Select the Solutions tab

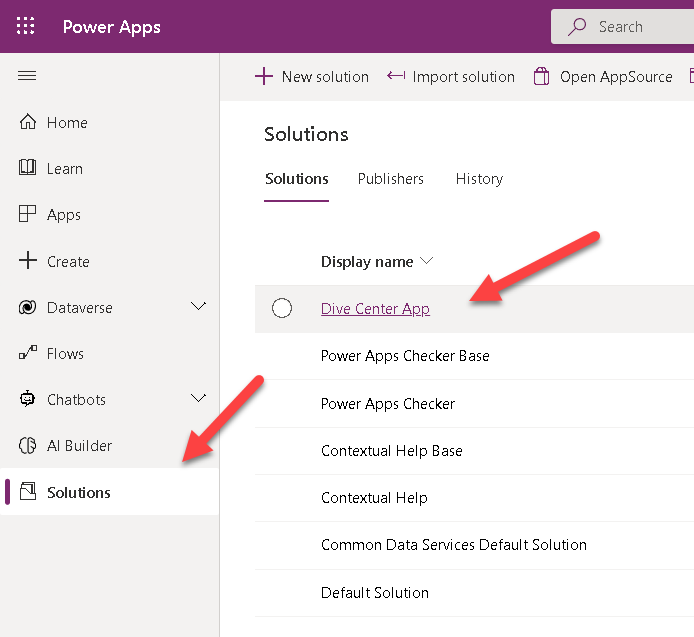point(297,179)
